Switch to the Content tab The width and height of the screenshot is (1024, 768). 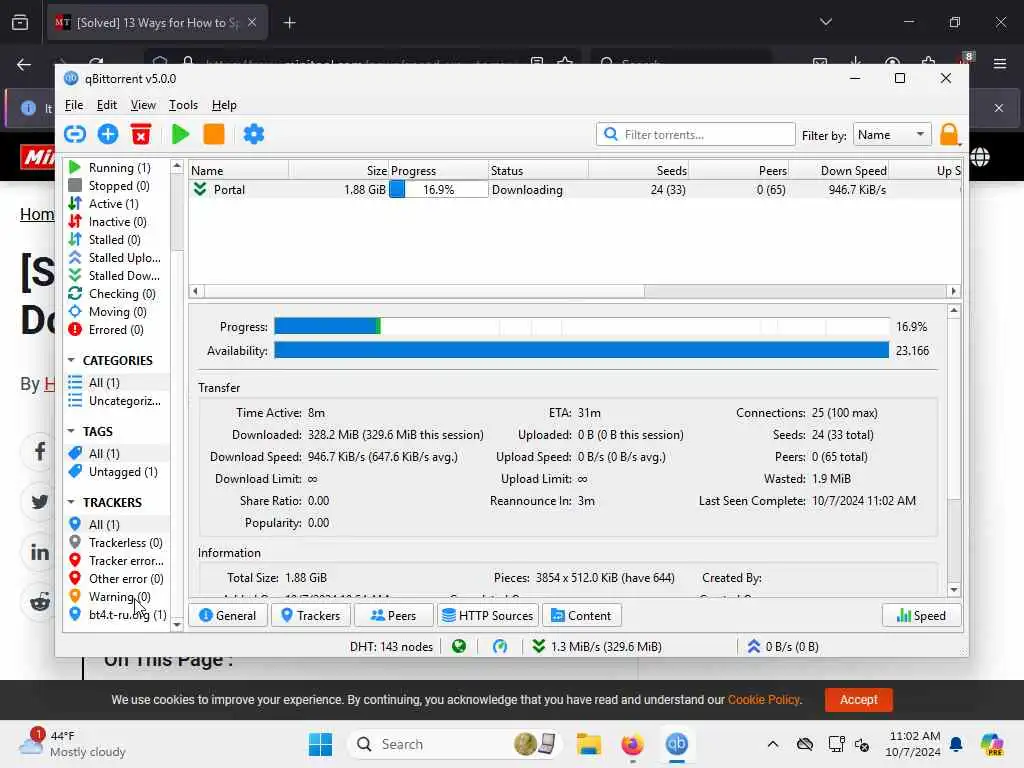coord(581,615)
